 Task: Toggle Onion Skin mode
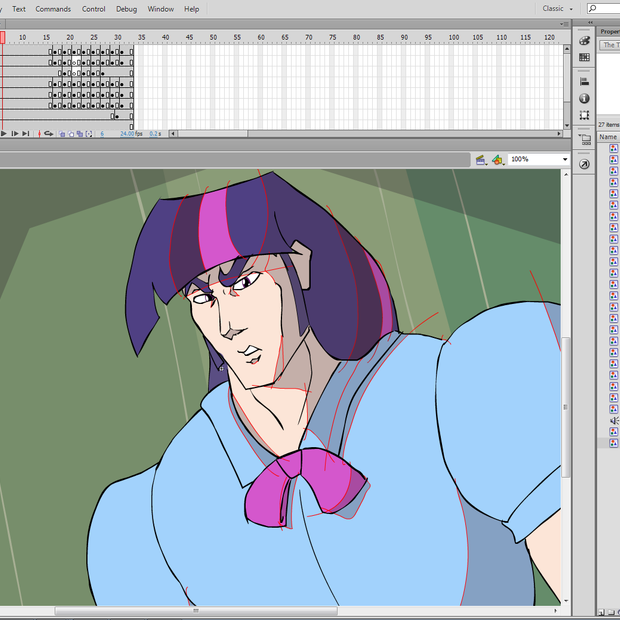[62, 134]
